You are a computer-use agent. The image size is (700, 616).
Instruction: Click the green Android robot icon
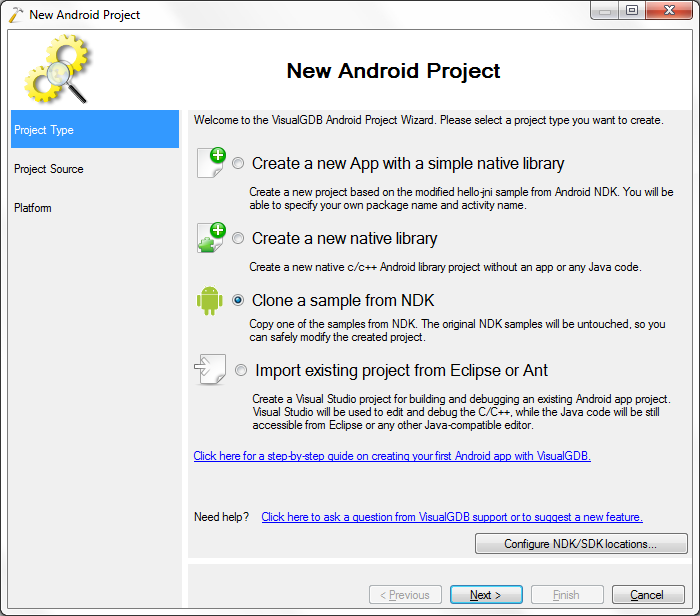point(209,300)
